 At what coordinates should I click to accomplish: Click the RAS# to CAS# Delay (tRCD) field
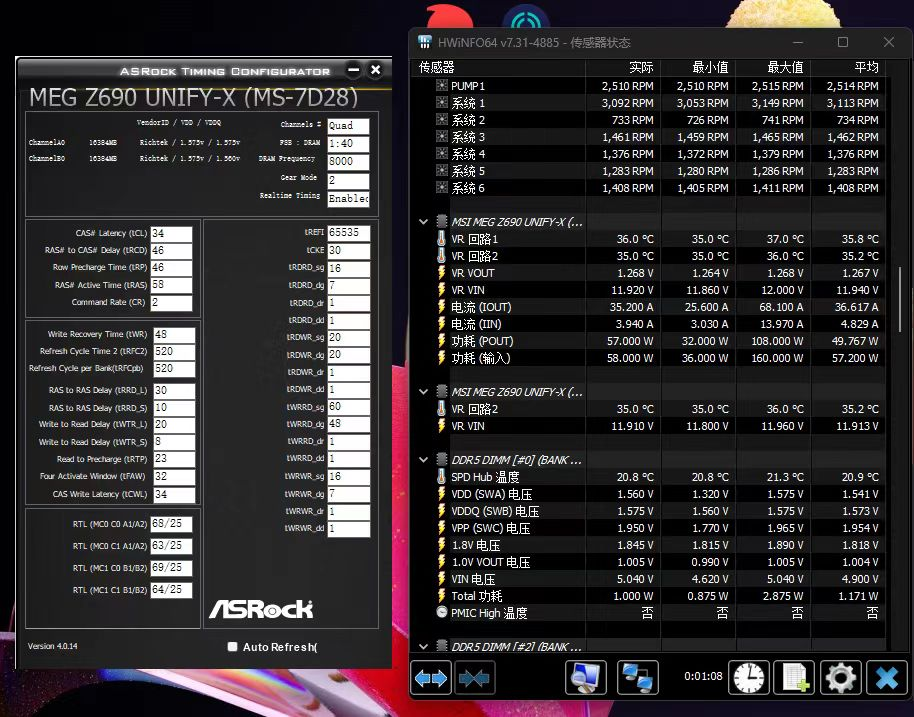tap(171, 251)
